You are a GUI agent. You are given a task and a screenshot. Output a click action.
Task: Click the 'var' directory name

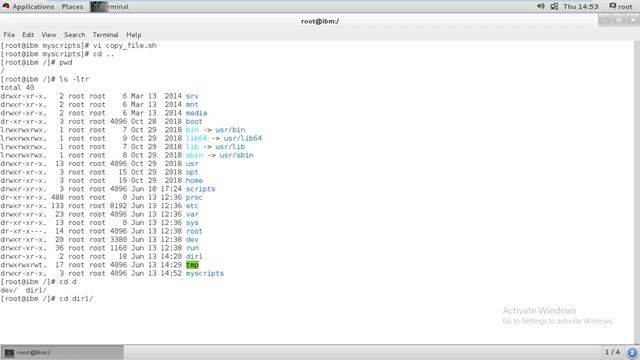192,214
